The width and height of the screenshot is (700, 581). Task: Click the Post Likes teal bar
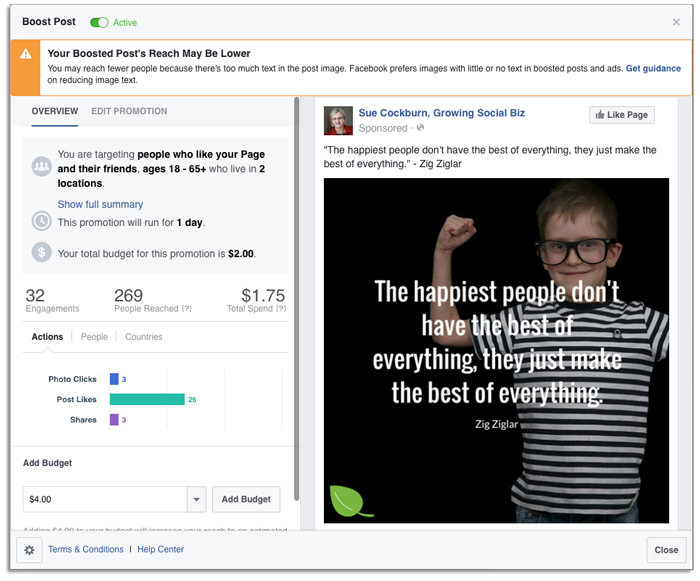pyautogui.click(x=147, y=399)
